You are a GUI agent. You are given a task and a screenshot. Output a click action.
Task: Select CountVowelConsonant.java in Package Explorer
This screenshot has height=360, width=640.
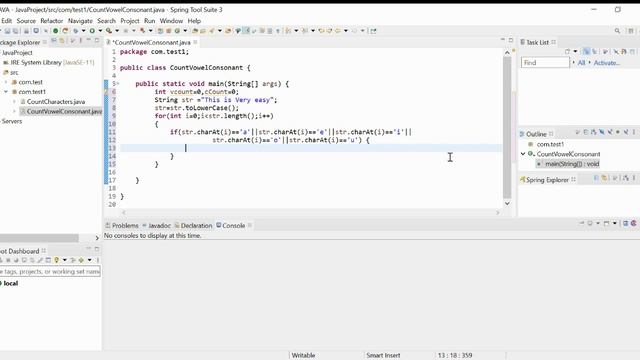(61, 111)
